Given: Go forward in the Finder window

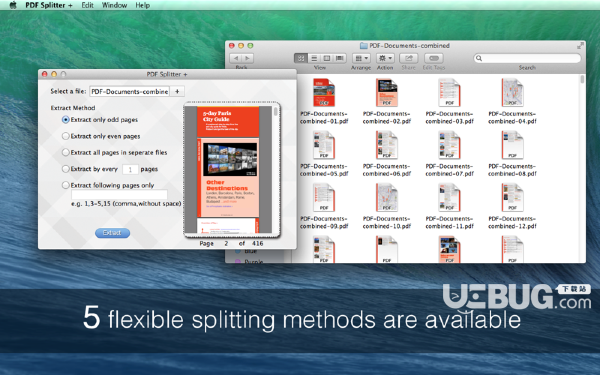Looking at the screenshot, I should [248, 58].
